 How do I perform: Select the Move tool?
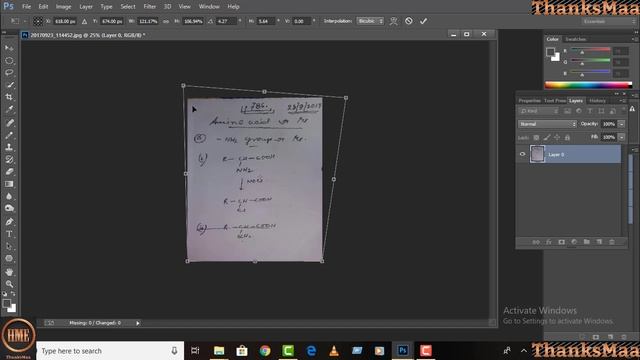[9, 48]
